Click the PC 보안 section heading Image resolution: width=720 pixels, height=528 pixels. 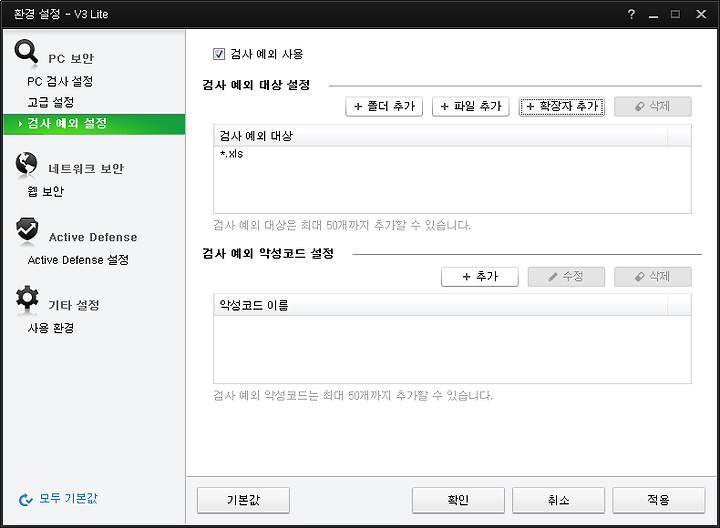tap(71, 59)
